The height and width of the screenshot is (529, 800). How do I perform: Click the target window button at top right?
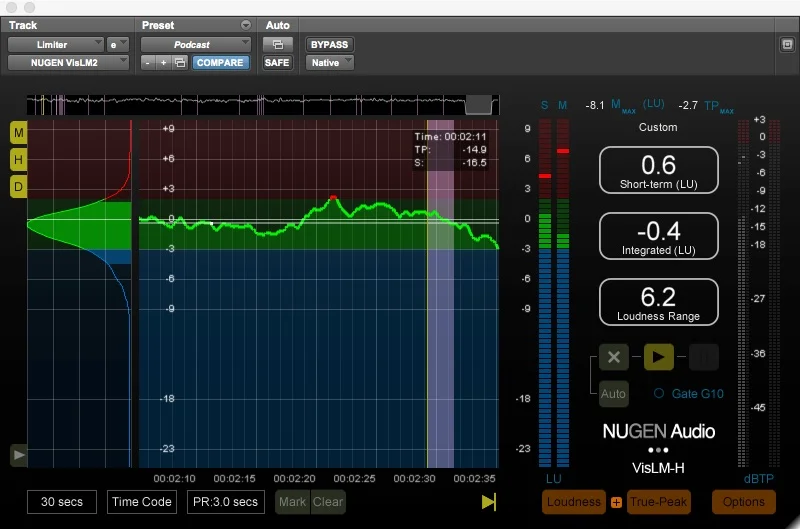click(787, 44)
